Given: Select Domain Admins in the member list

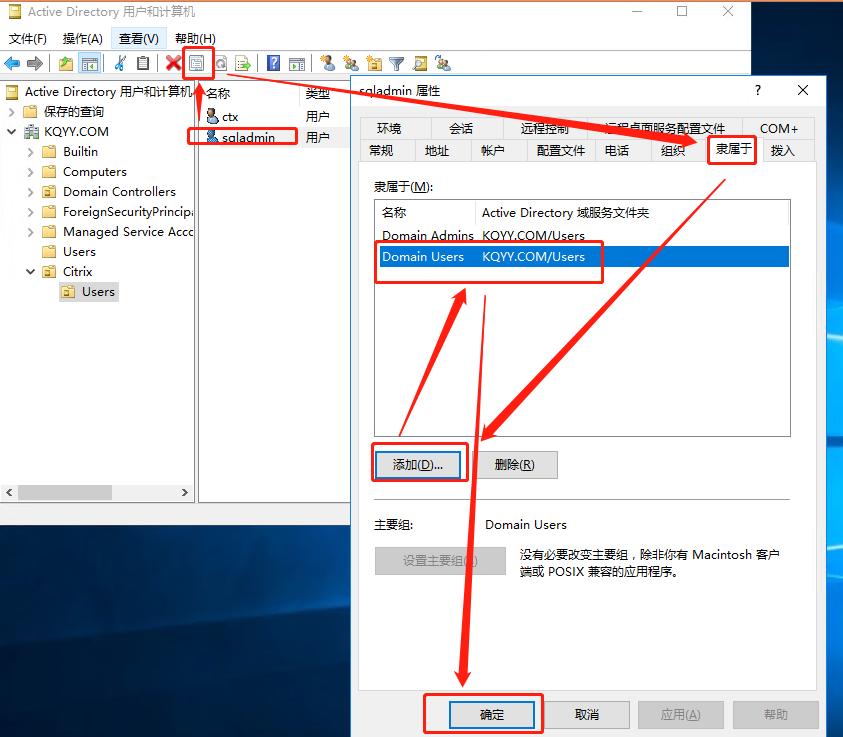Looking at the screenshot, I should (427, 236).
